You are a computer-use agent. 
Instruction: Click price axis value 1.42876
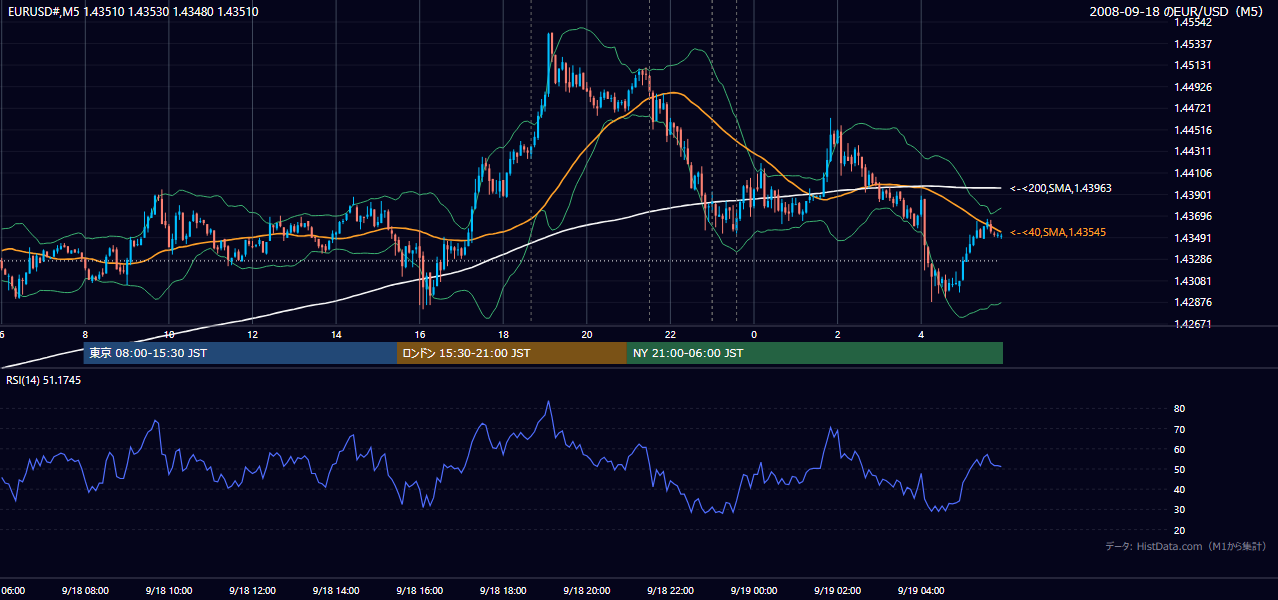pos(1194,302)
